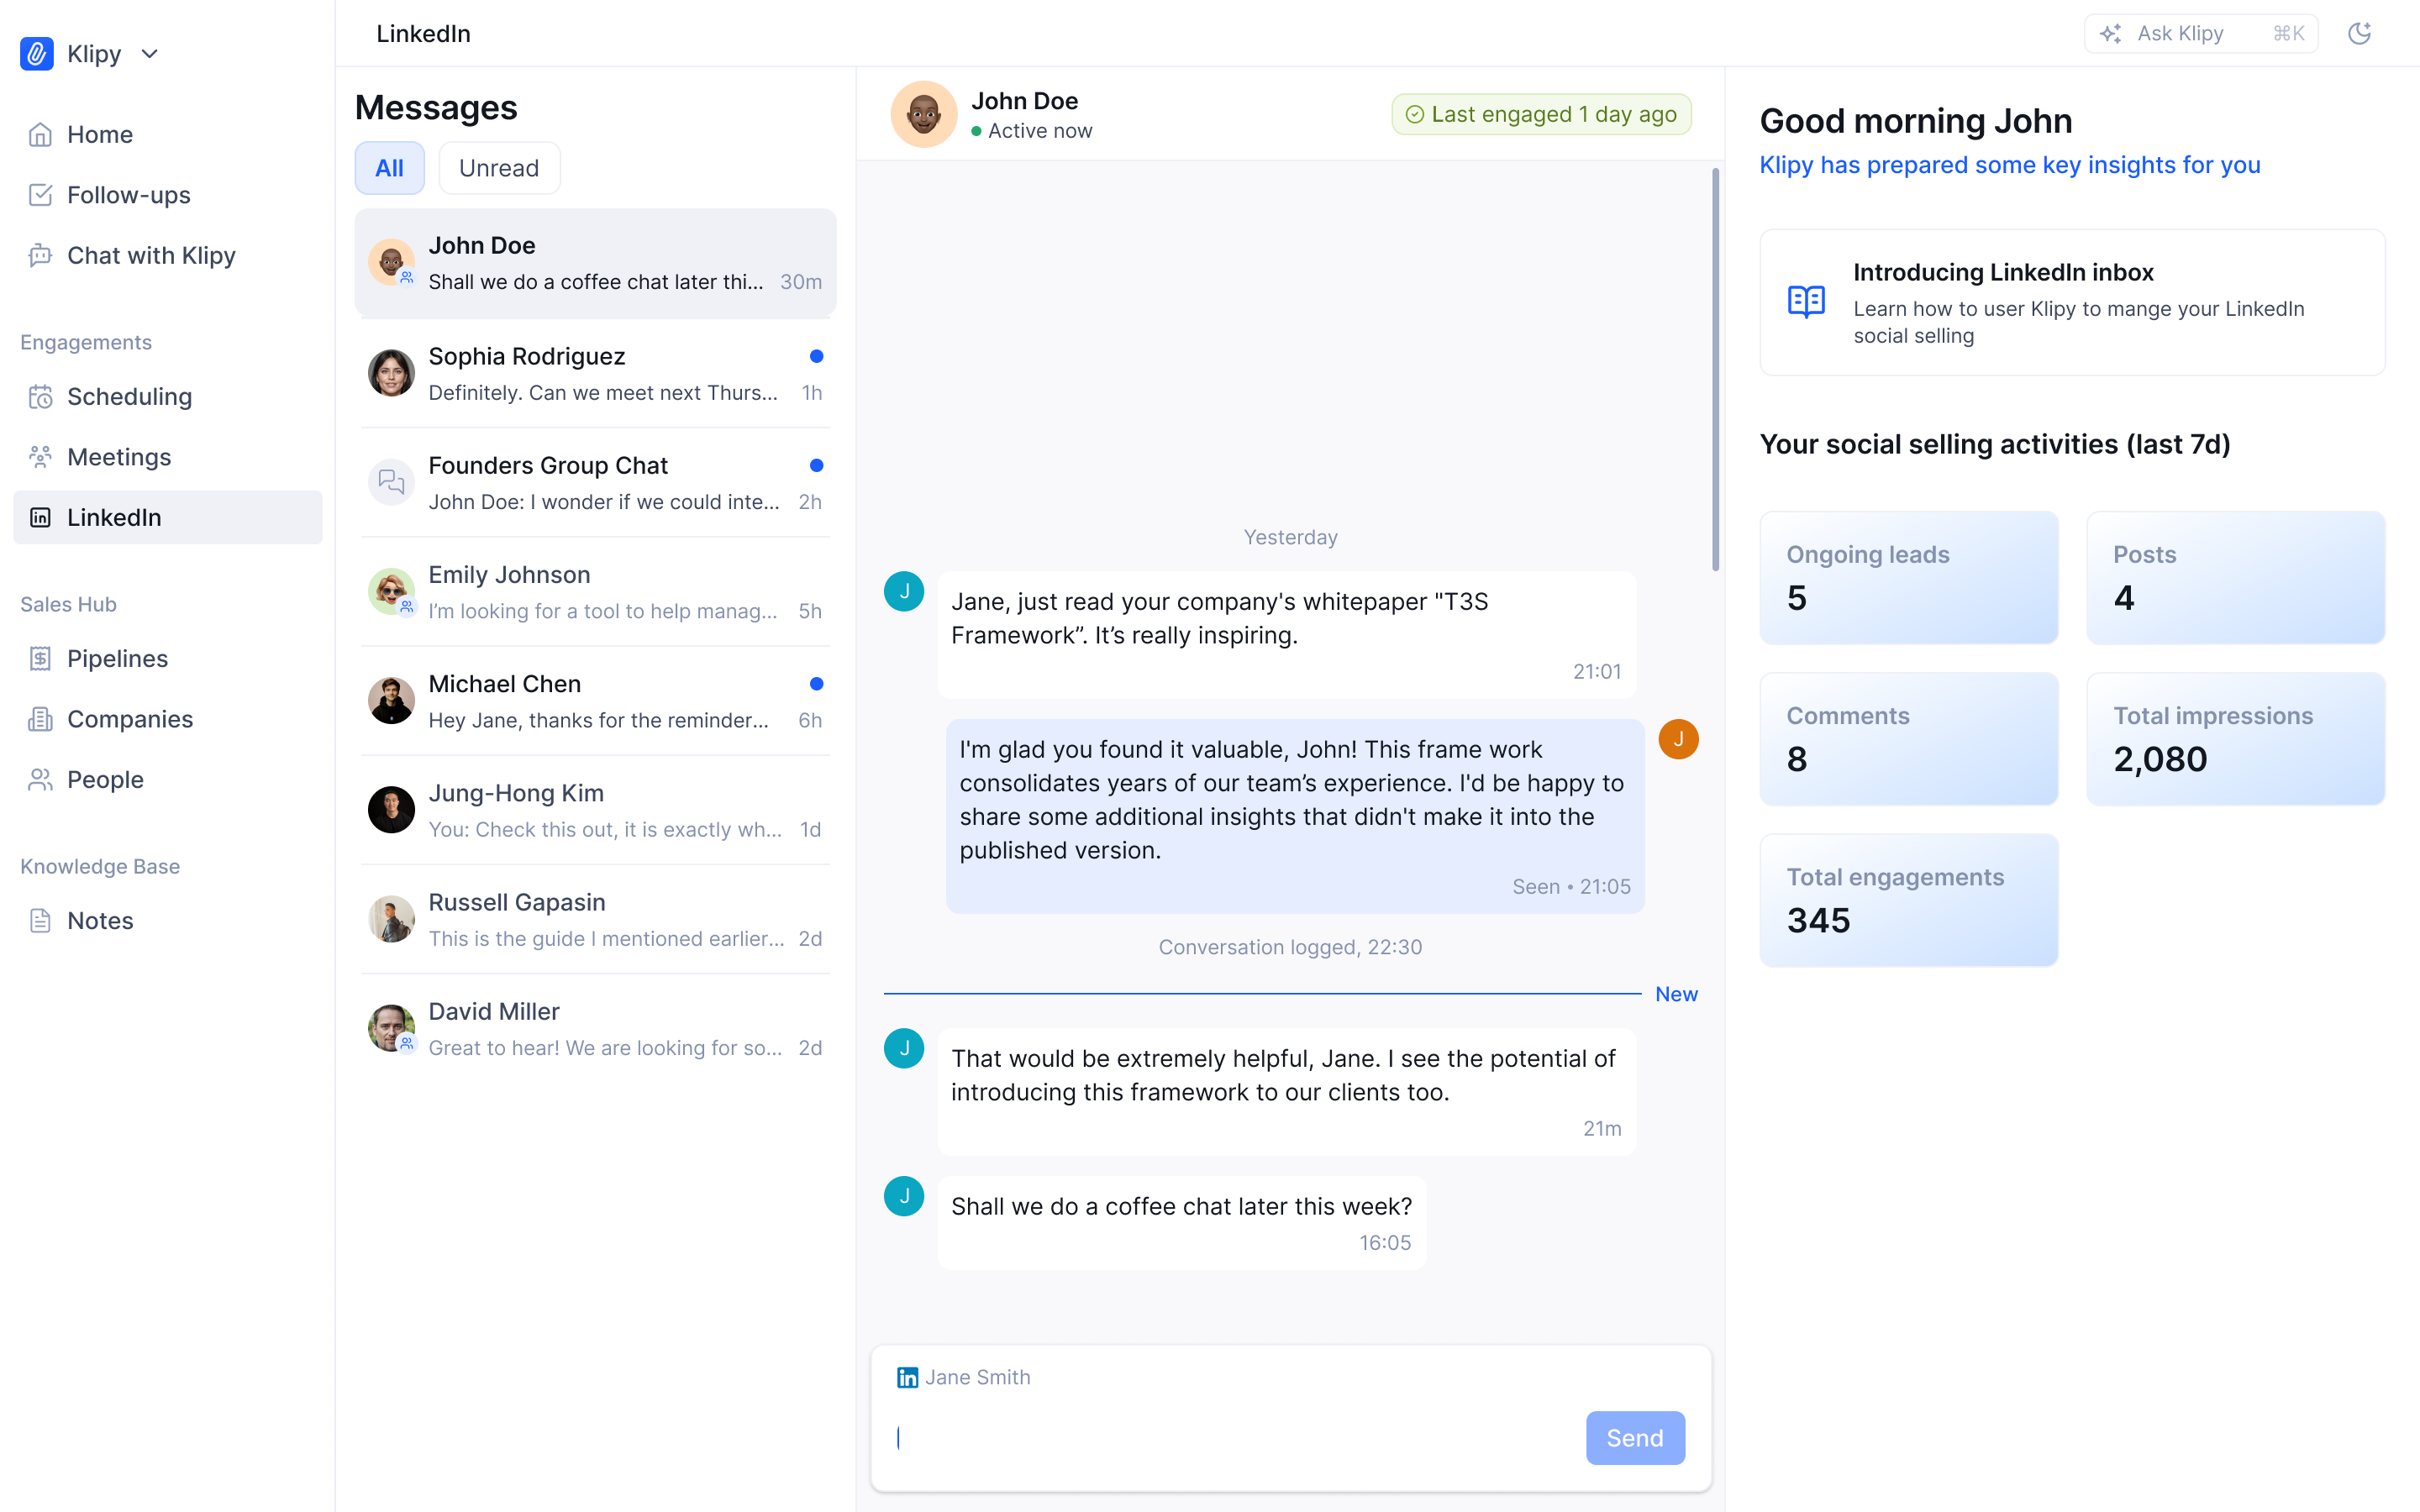Image resolution: width=2420 pixels, height=1512 pixels.
Task: Click the Klipy logo icon
Action: click(x=37, y=54)
